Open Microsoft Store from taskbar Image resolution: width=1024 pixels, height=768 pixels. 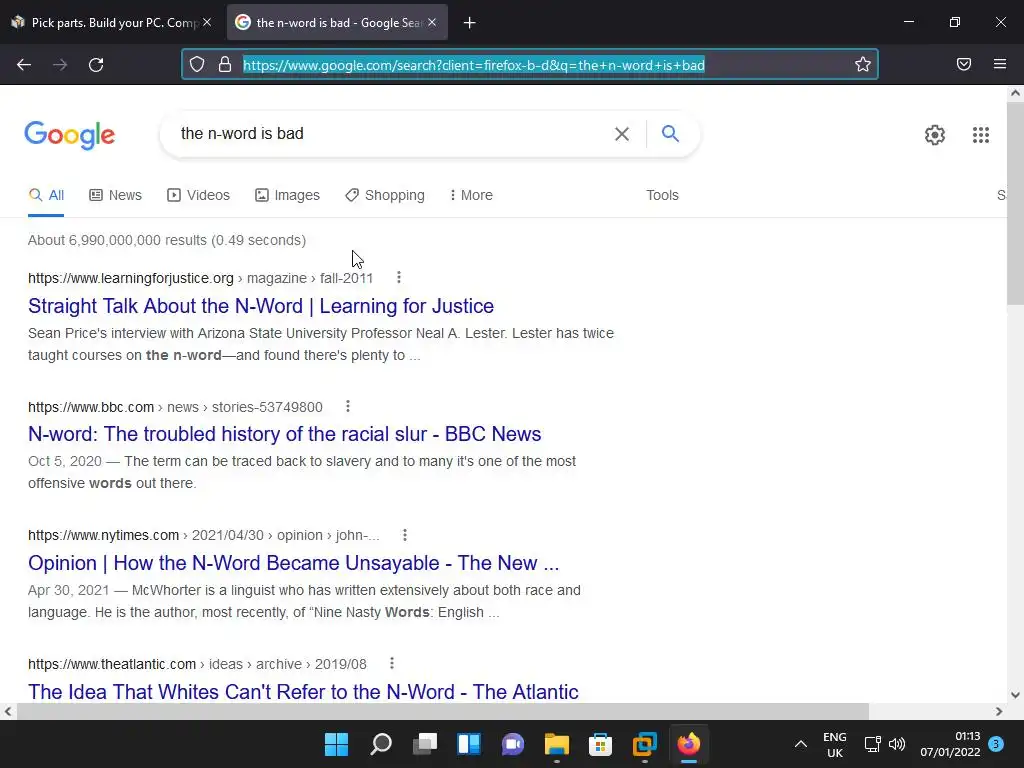[x=600, y=744]
